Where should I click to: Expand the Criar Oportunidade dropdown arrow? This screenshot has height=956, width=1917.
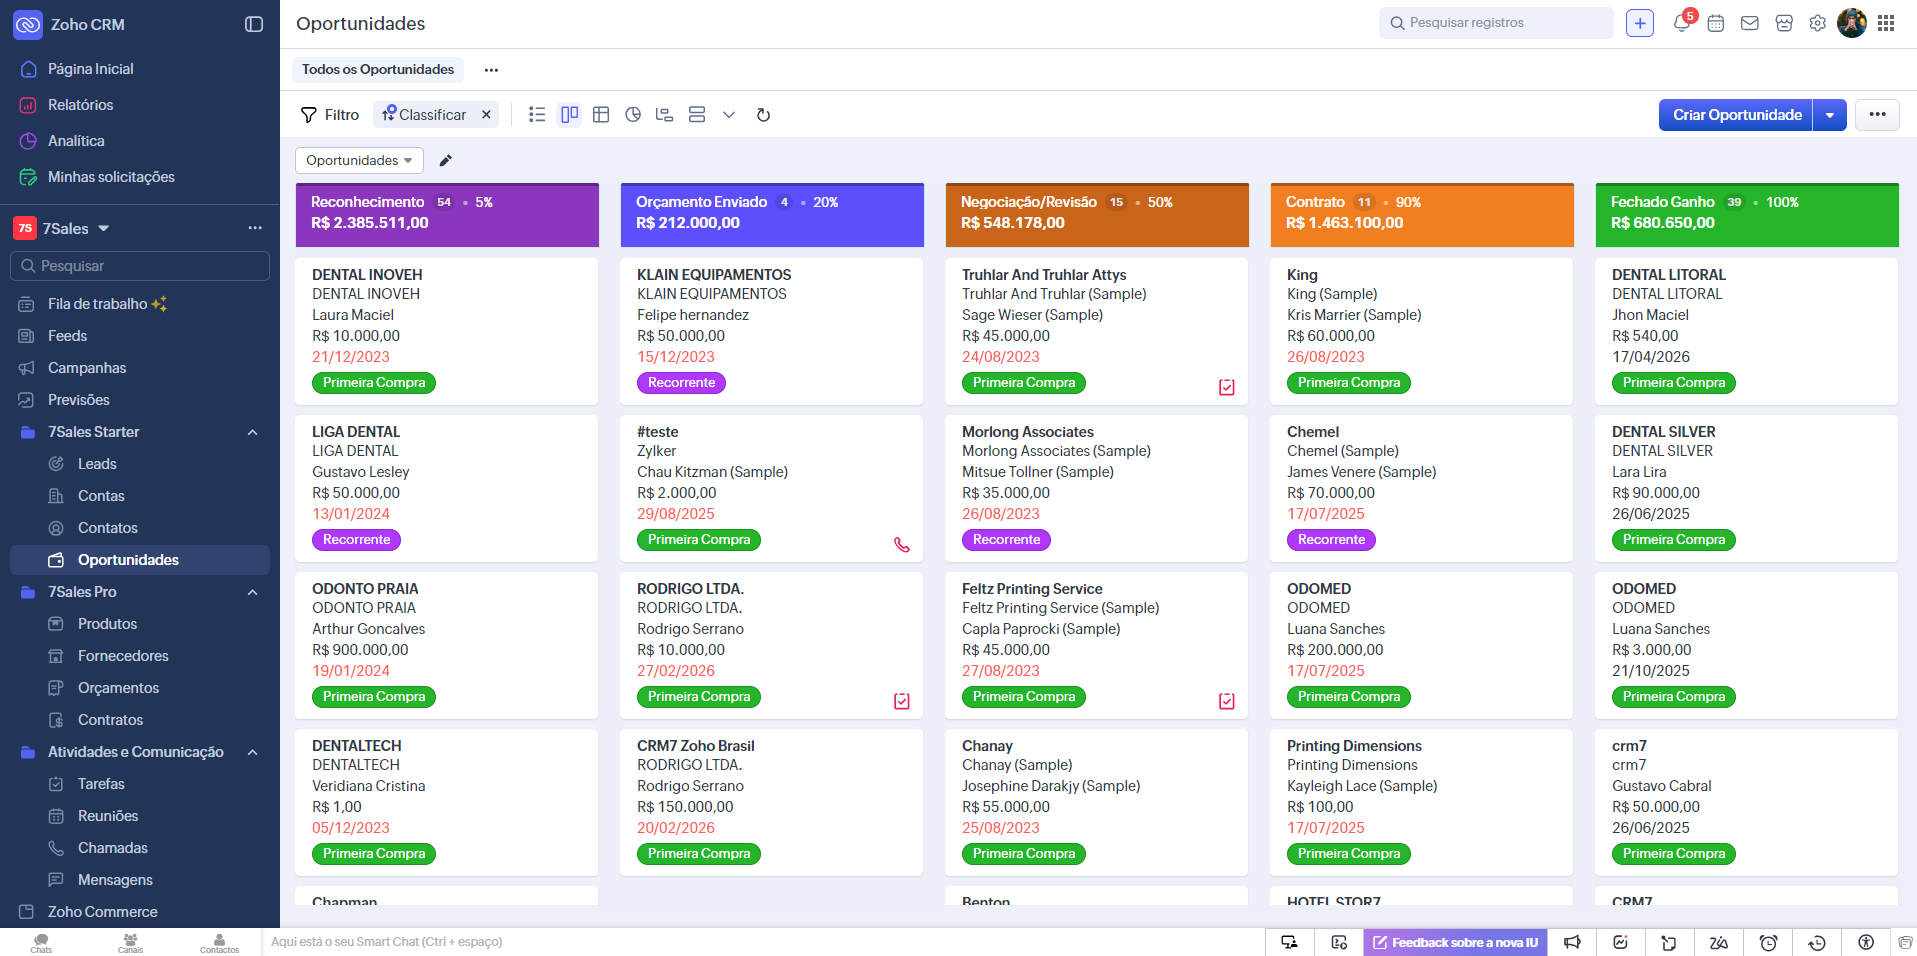(x=1829, y=115)
